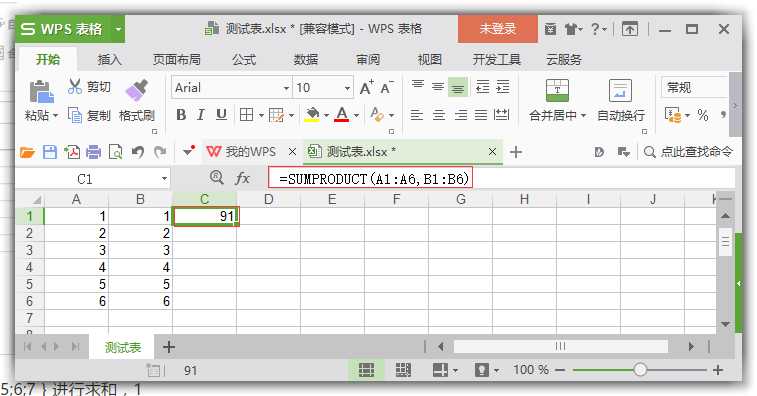Click the orange not-logged-in button
757x396 pixels.
point(497,29)
